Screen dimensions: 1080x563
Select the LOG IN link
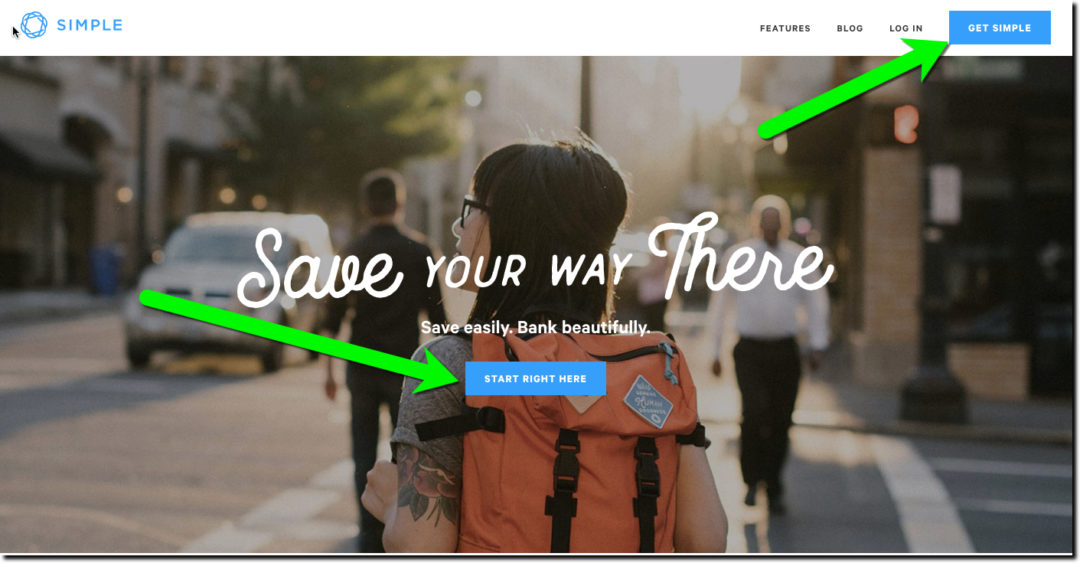click(905, 28)
